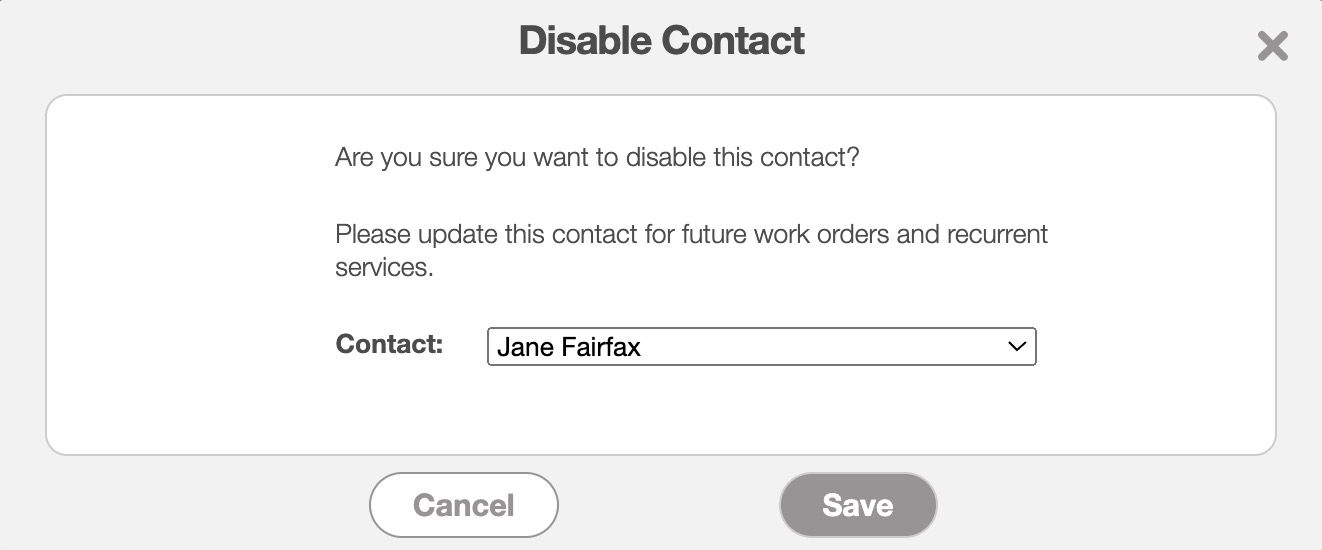Click the Jane Fairfax text in selector
This screenshot has width=1322, height=550.
coord(568,348)
